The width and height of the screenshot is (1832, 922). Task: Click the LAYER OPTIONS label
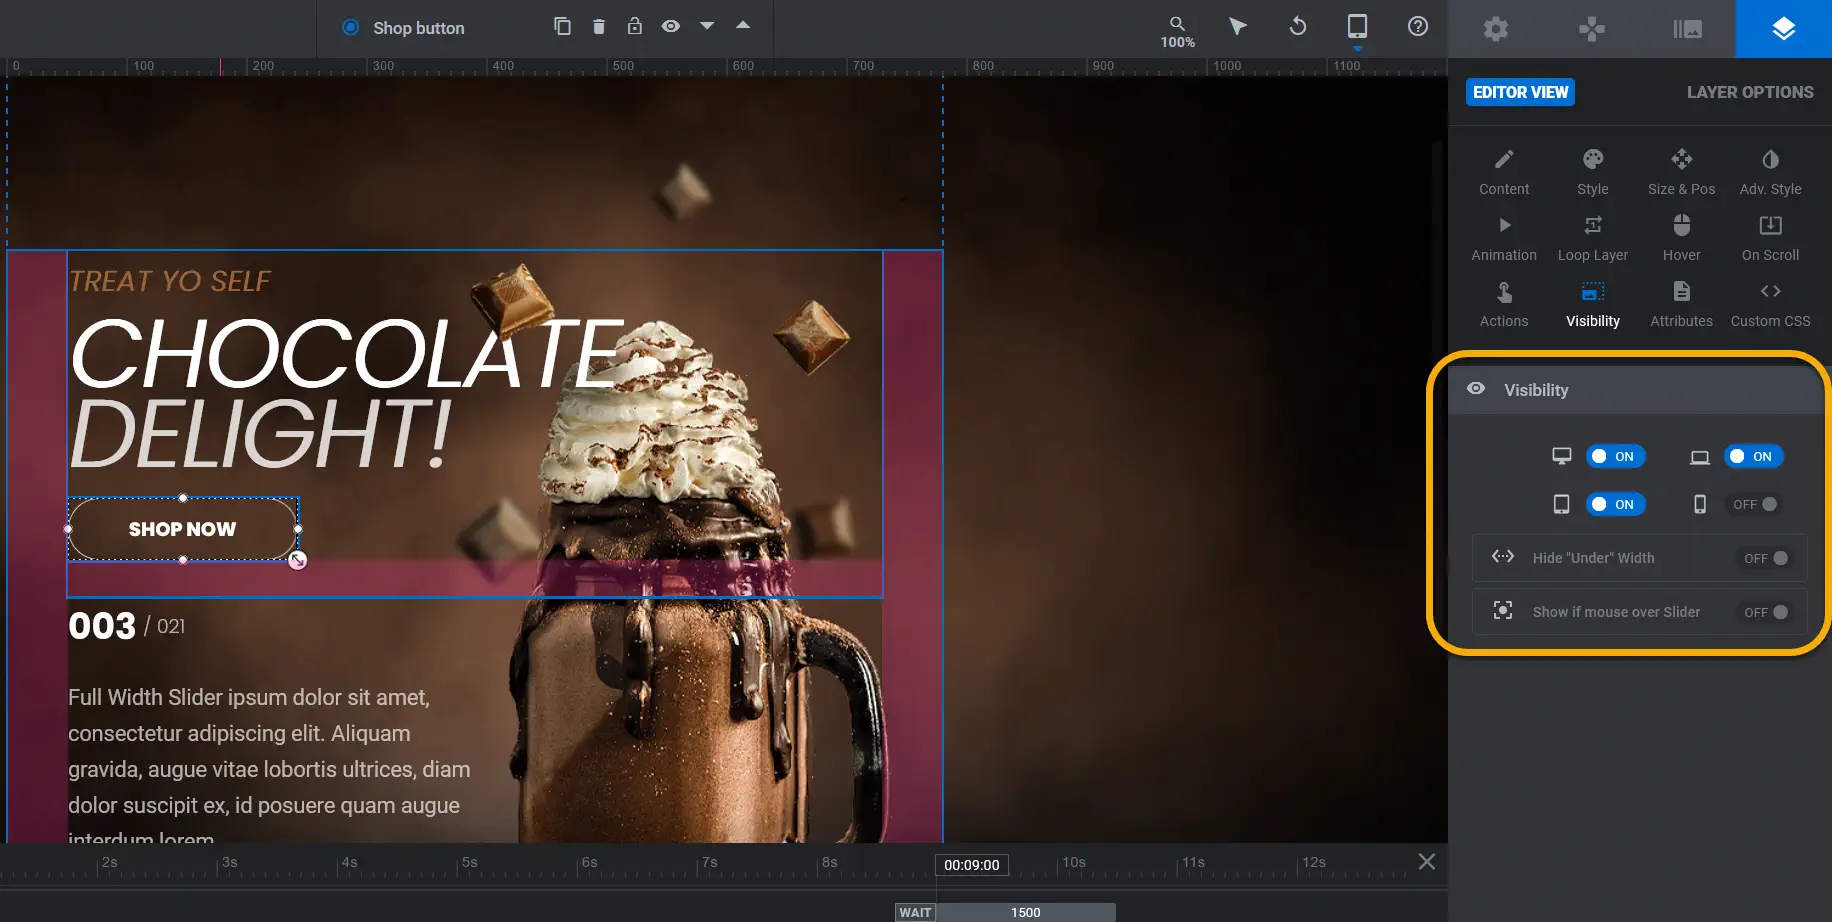(1750, 92)
